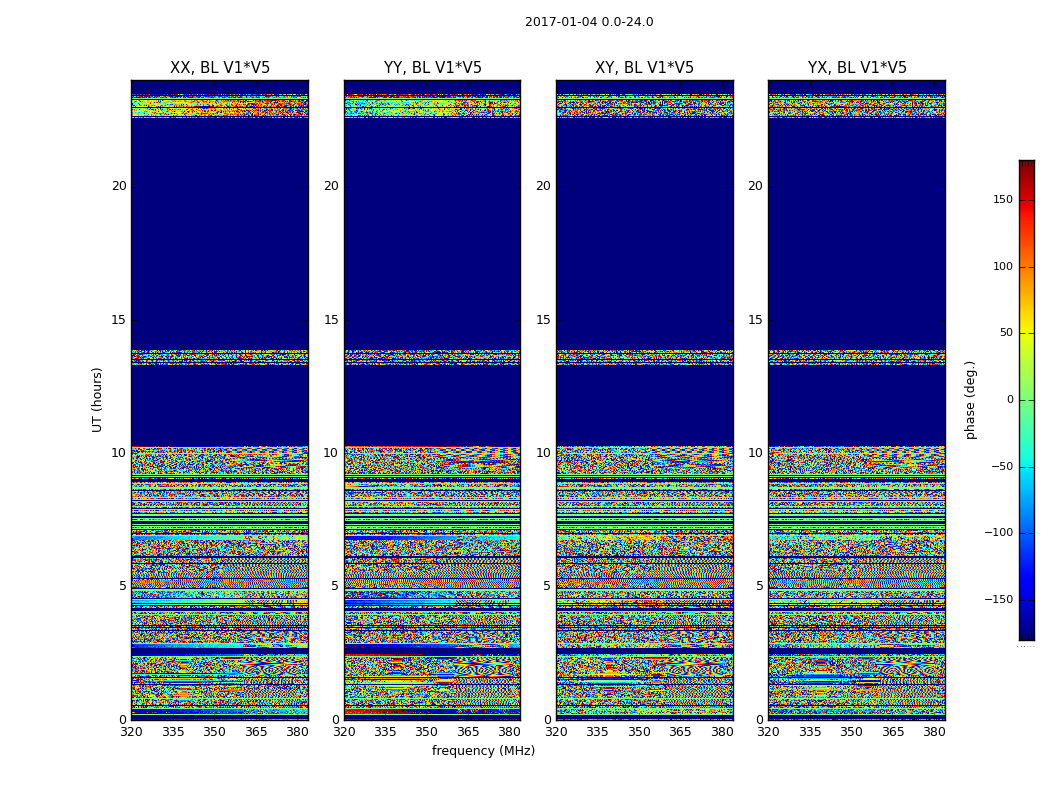Click the x-tick 365 under YY panel

(x=468, y=732)
